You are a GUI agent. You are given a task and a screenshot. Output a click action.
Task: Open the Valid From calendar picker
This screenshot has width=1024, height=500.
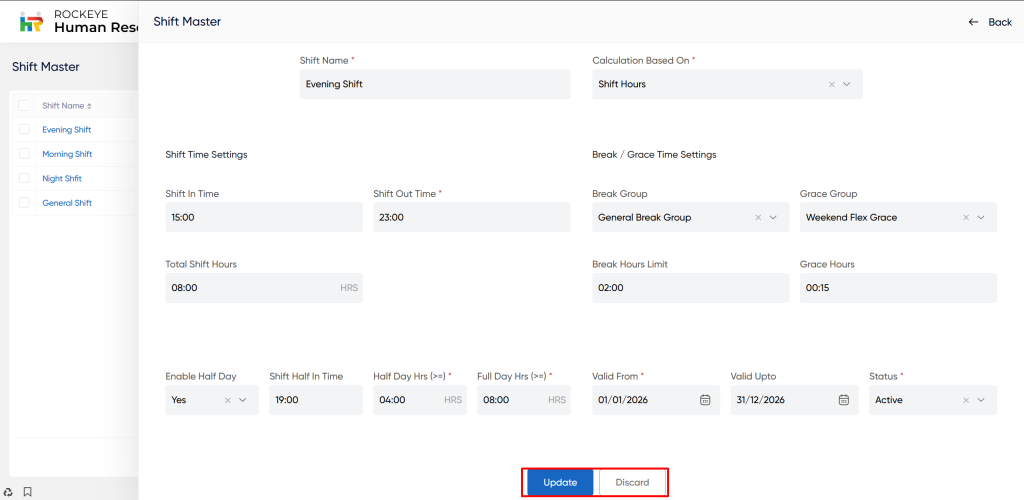705,400
